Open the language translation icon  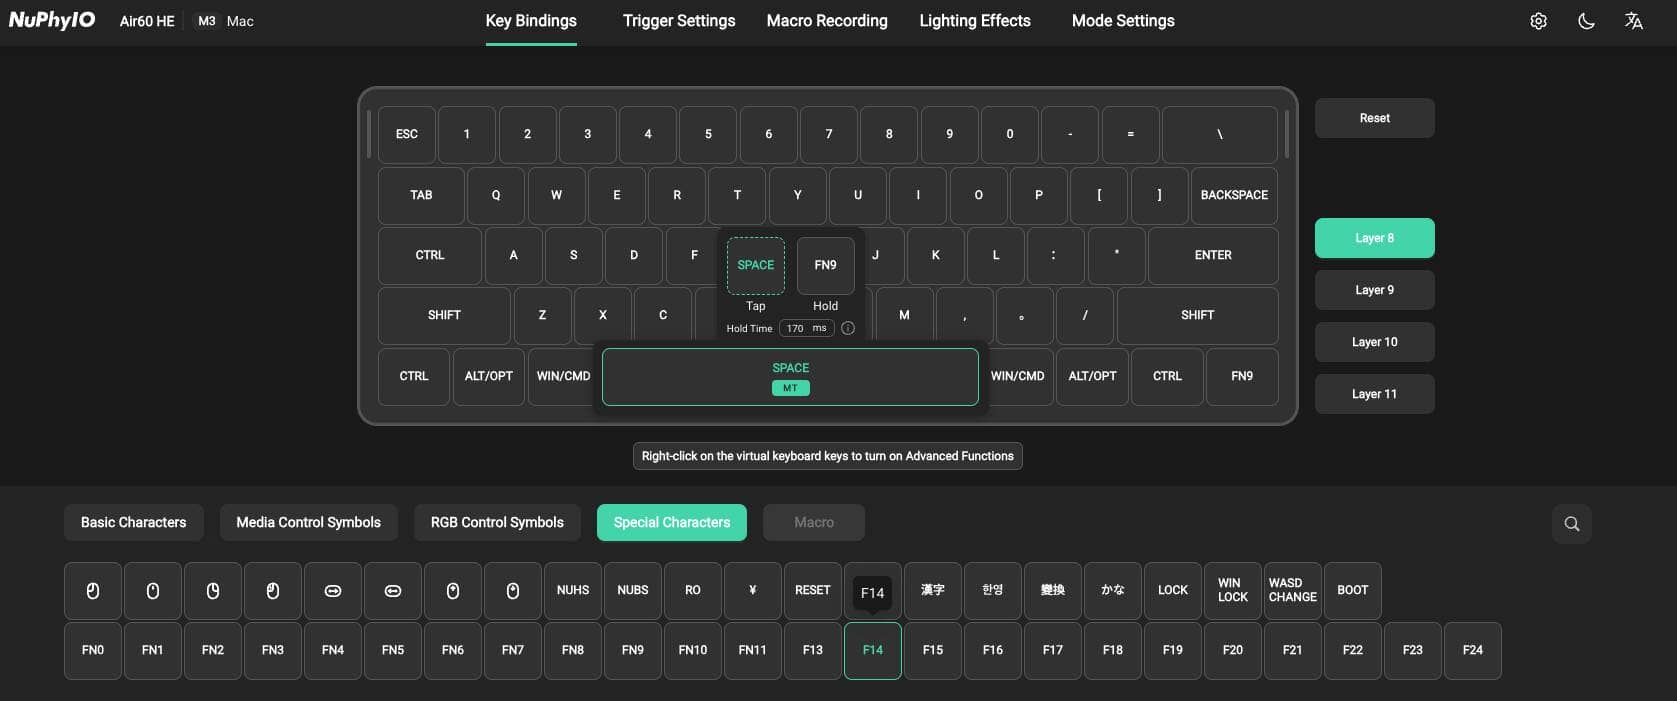(1633, 21)
